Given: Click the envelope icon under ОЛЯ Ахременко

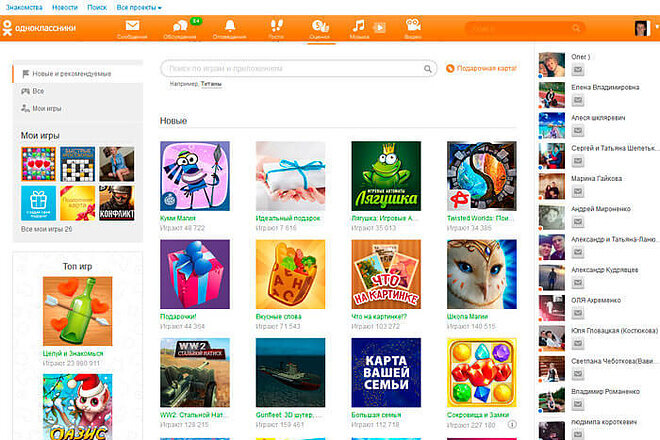Looking at the screenshot, I should 578,313.
